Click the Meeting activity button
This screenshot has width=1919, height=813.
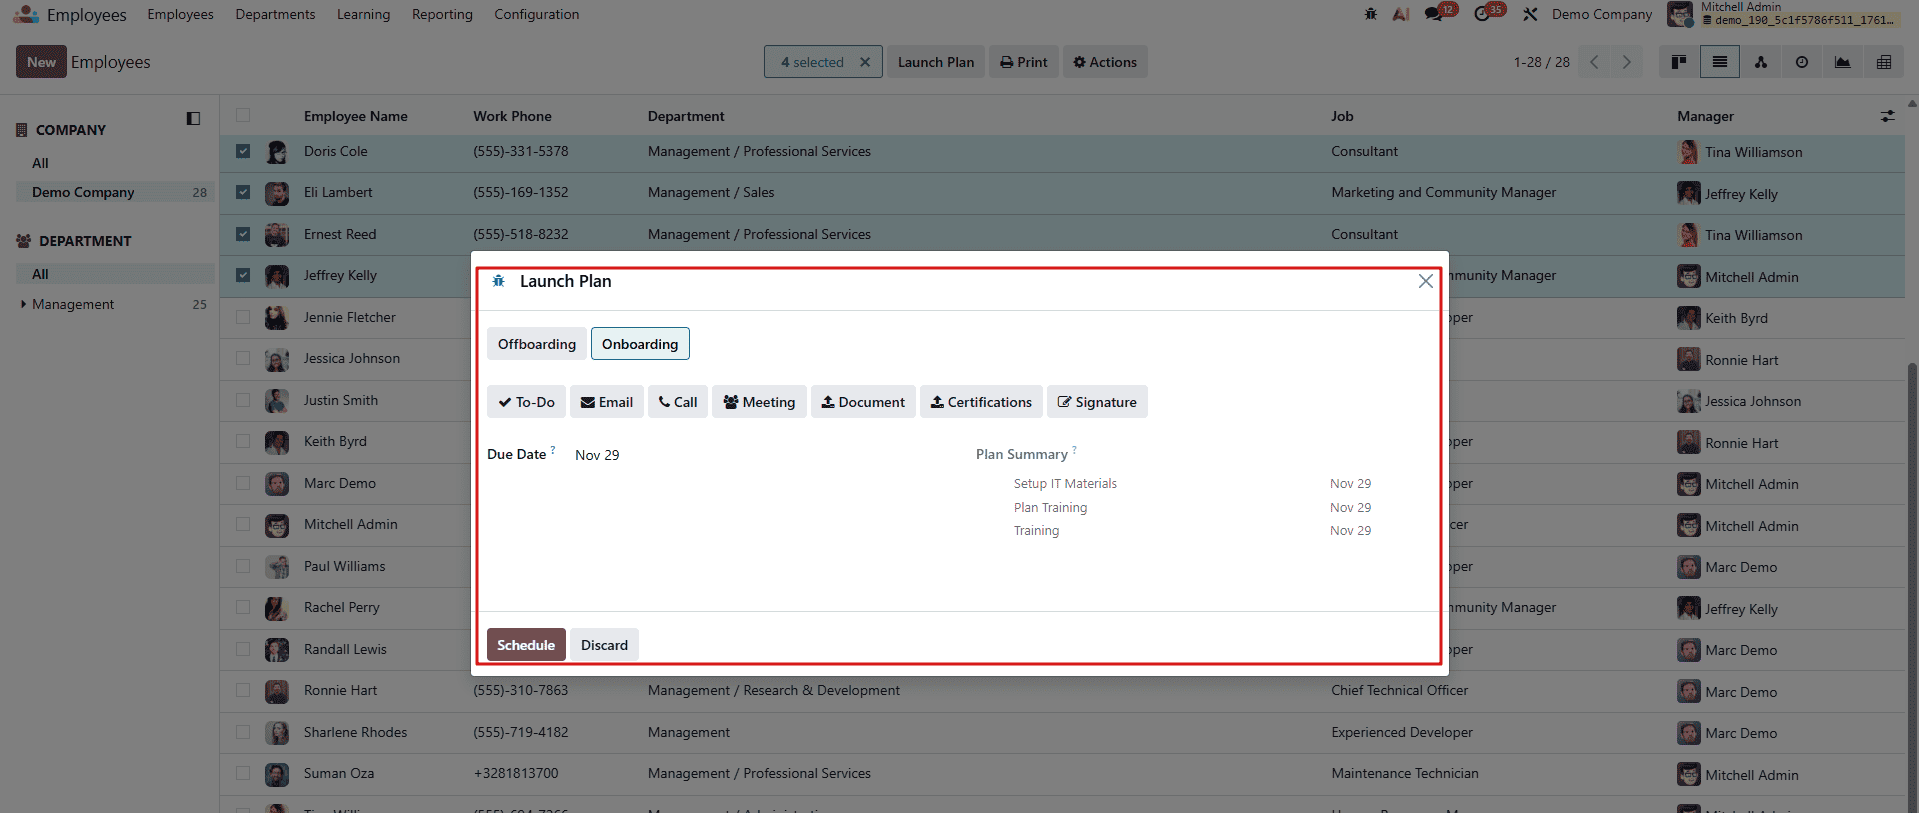pos(759,402)
